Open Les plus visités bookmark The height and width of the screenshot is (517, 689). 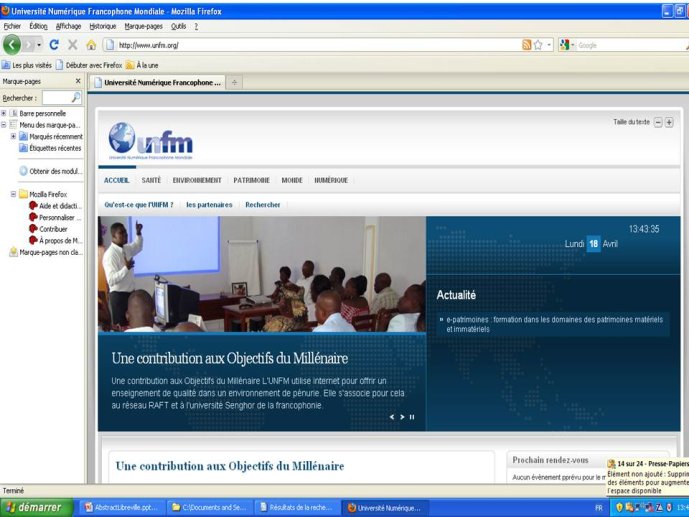27,65
